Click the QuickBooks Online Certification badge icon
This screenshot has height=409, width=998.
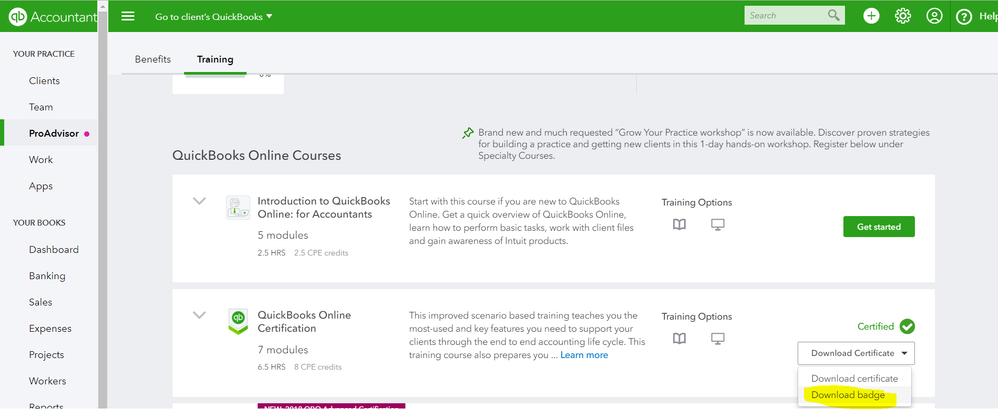click(238, 322)
